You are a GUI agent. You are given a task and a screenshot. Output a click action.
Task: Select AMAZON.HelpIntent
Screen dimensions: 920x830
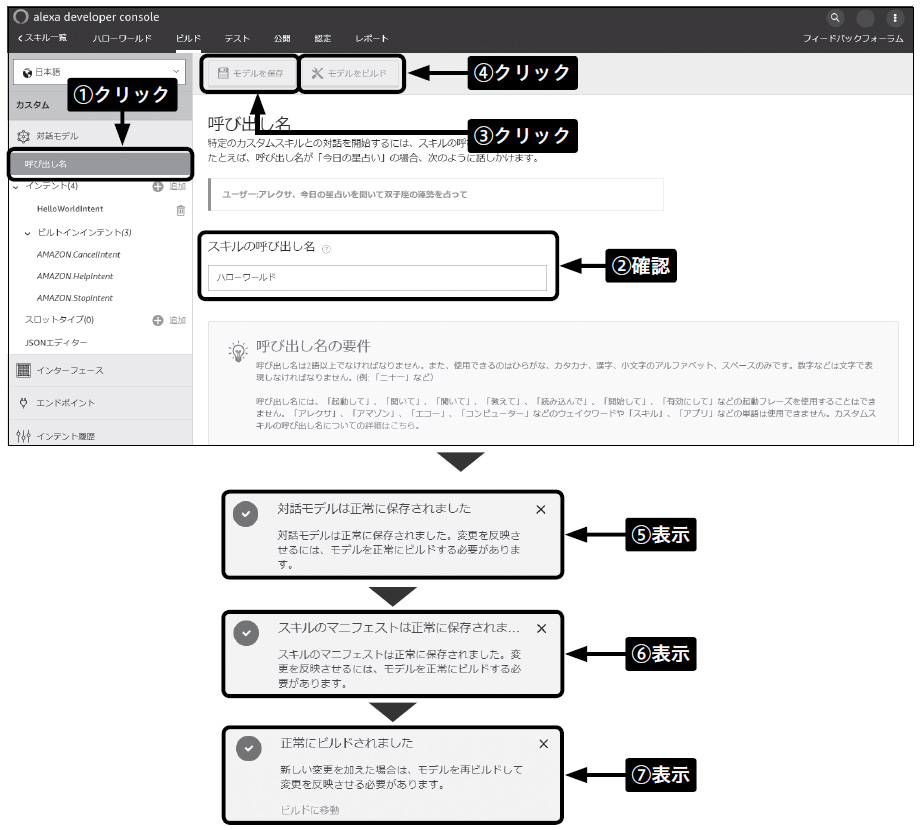[x=75, y=276]
